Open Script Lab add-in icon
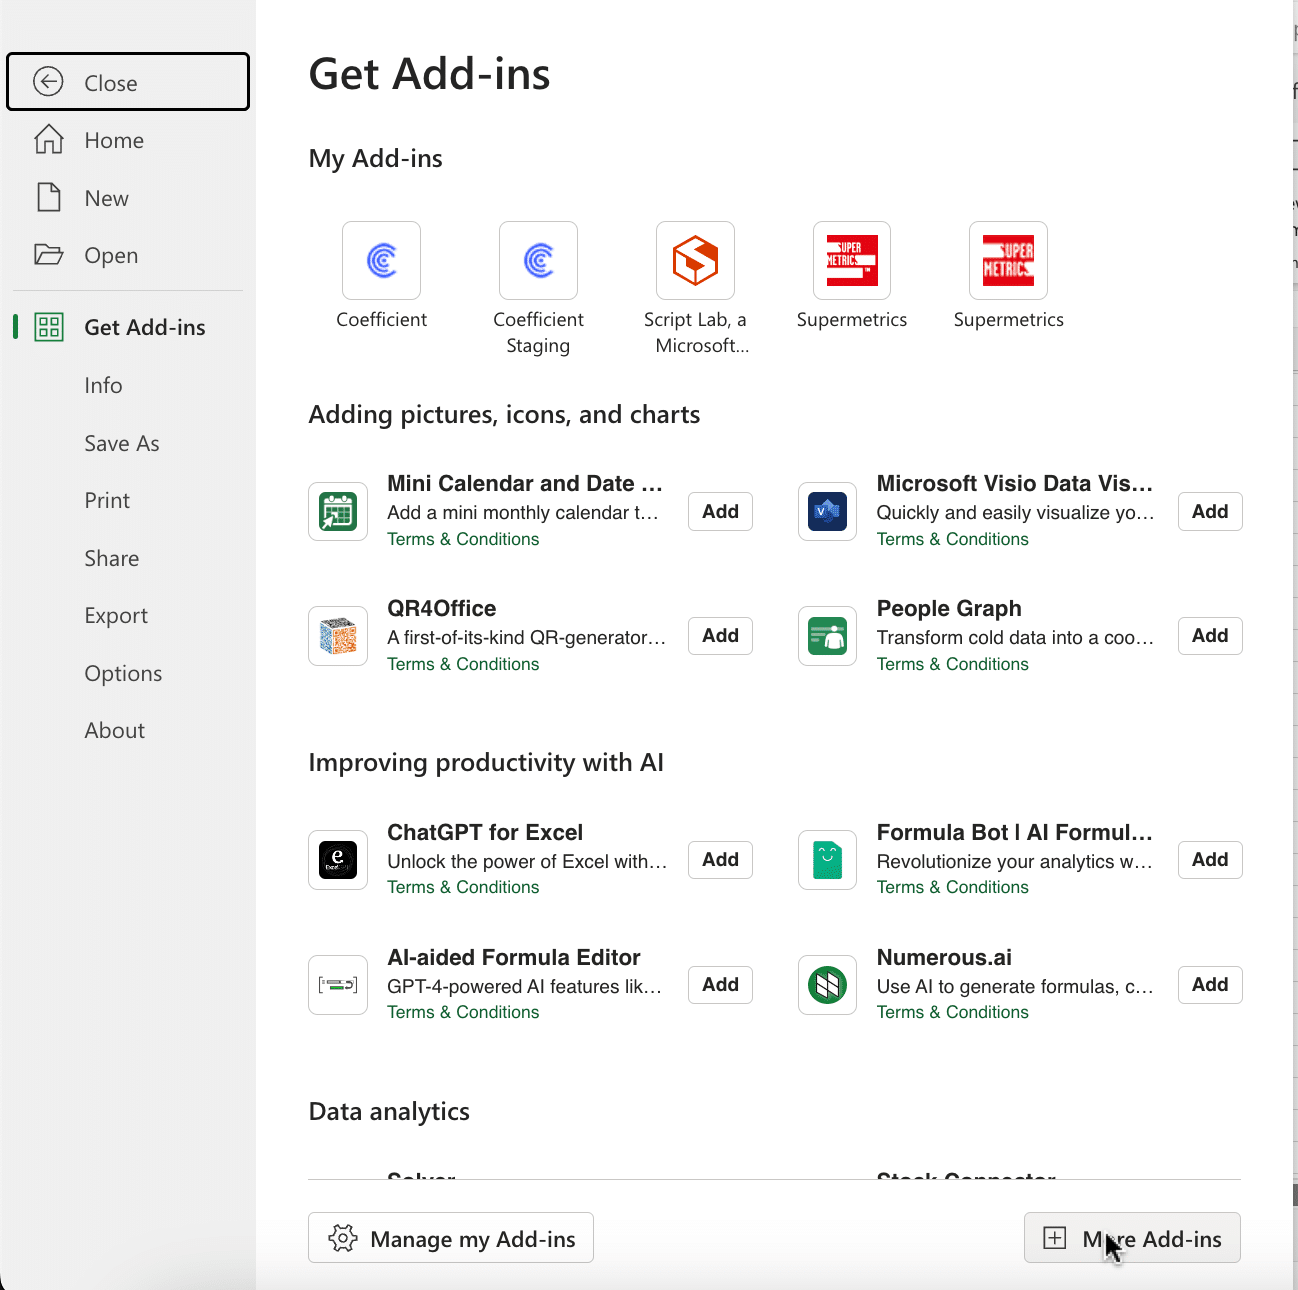This screenshot has width=1298, height=1290. coord(695,261)
